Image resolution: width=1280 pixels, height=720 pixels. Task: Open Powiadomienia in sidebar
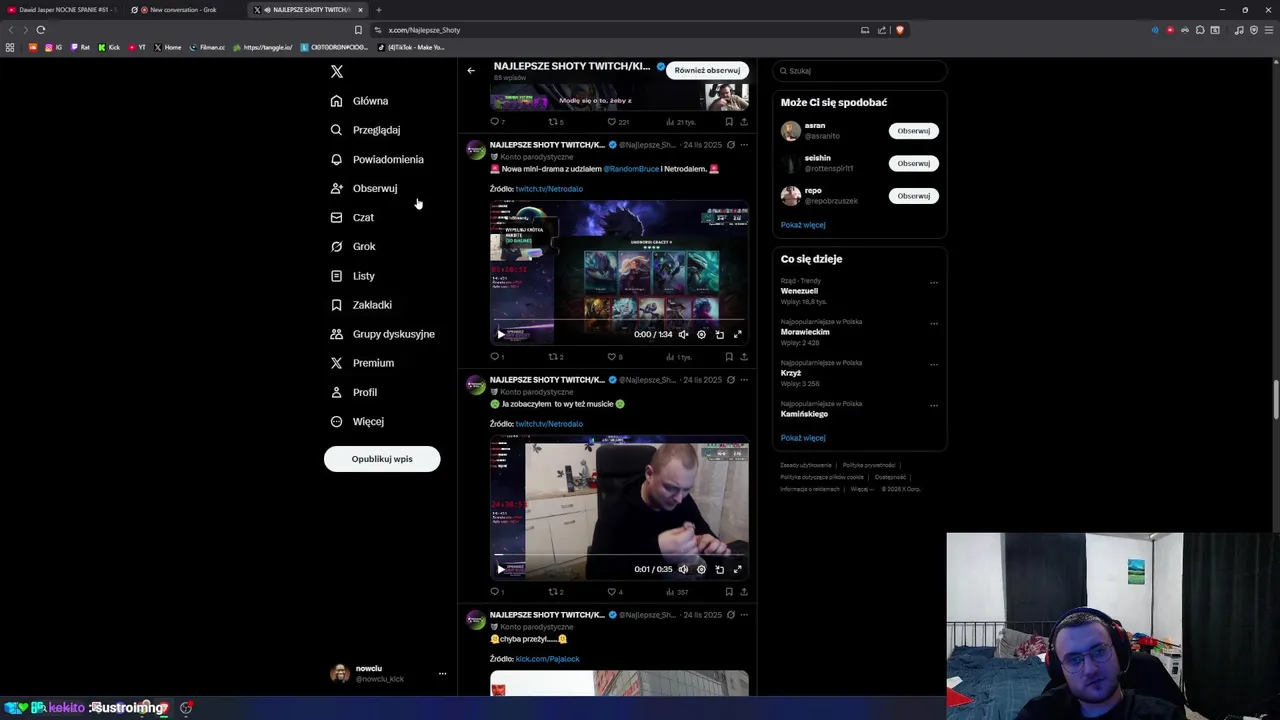click(x=377, y=159)
